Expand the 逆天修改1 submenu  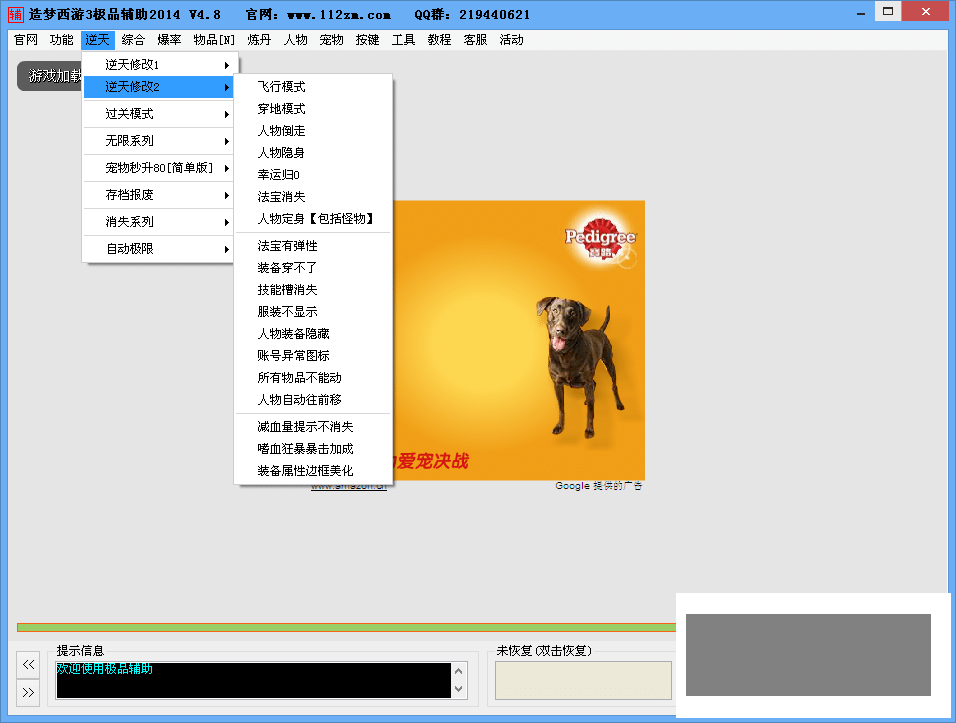160,65
